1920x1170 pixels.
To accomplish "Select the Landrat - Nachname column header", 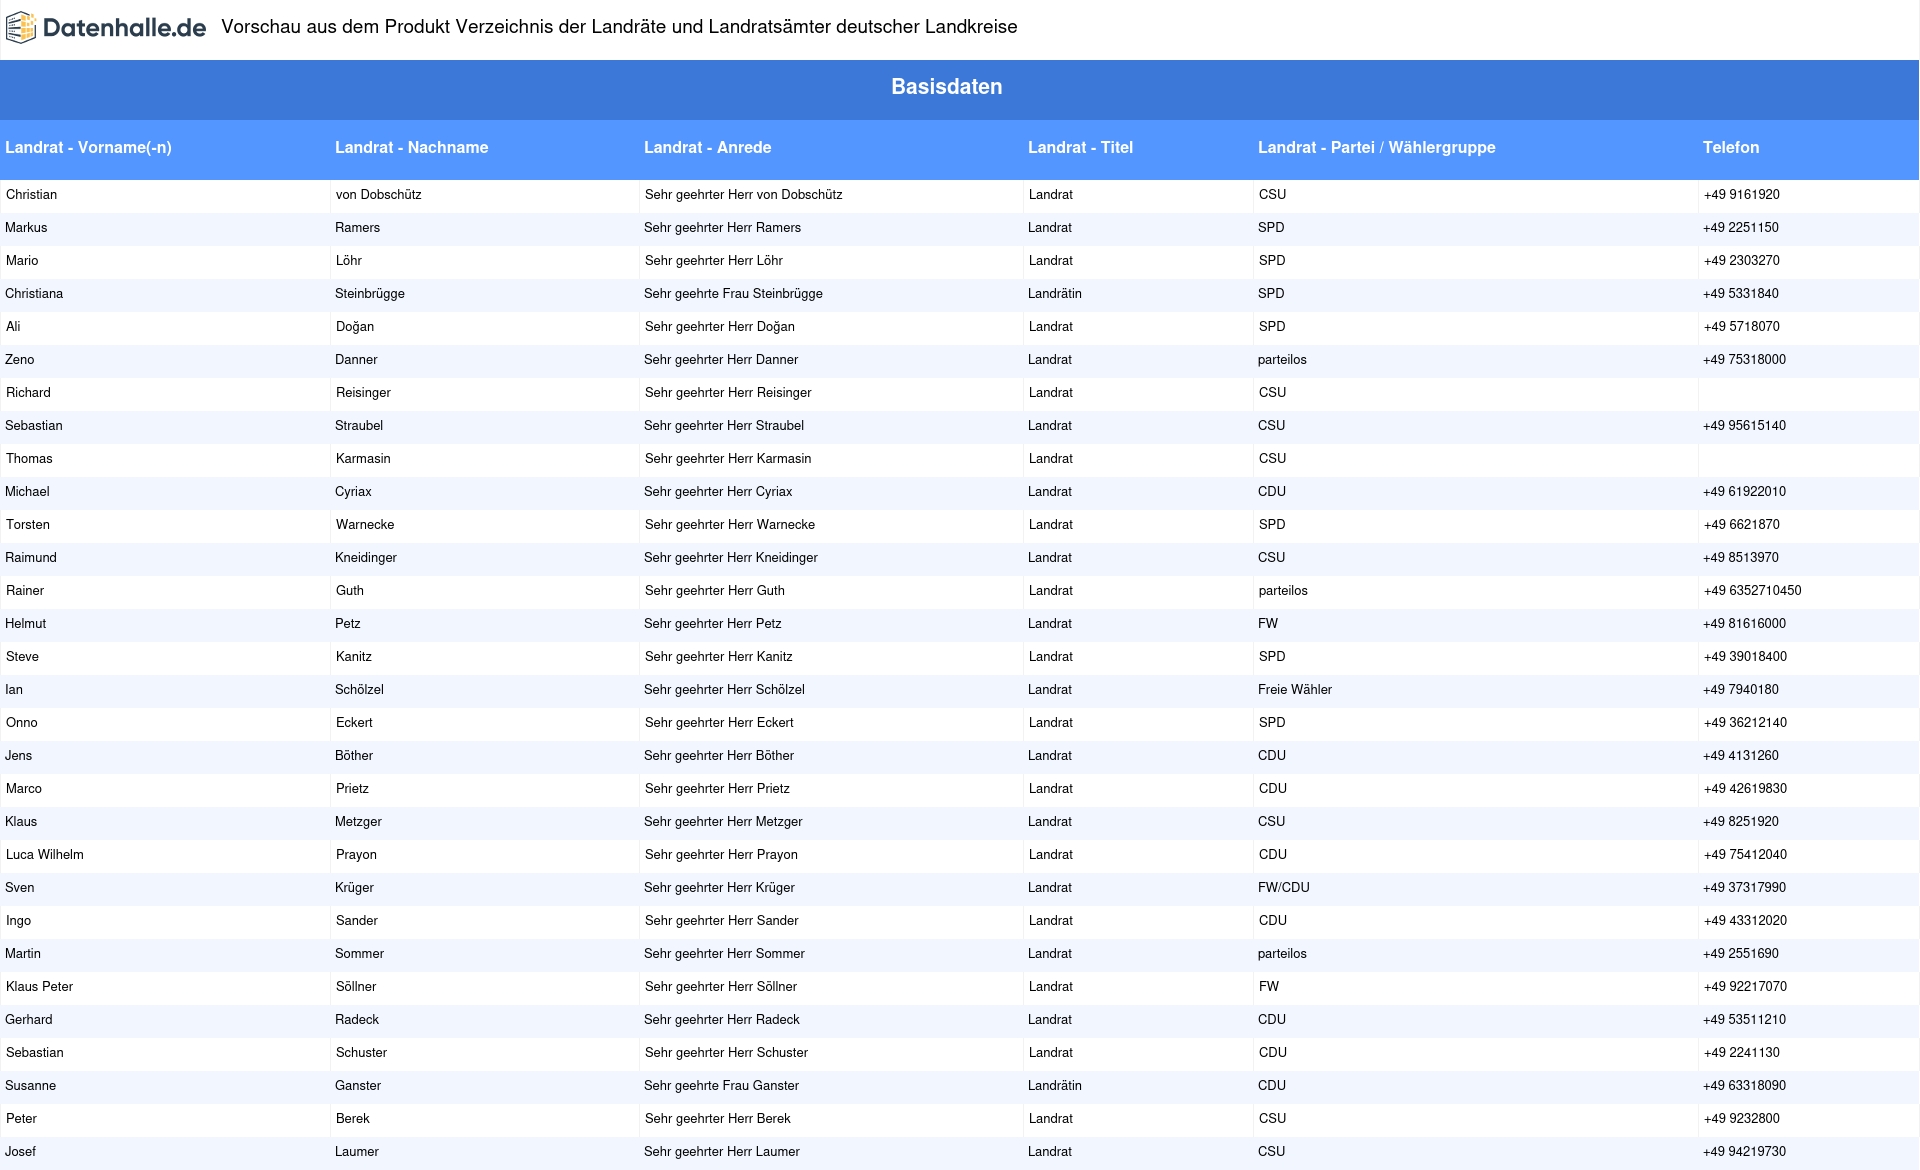I will [x=411, y=147].
